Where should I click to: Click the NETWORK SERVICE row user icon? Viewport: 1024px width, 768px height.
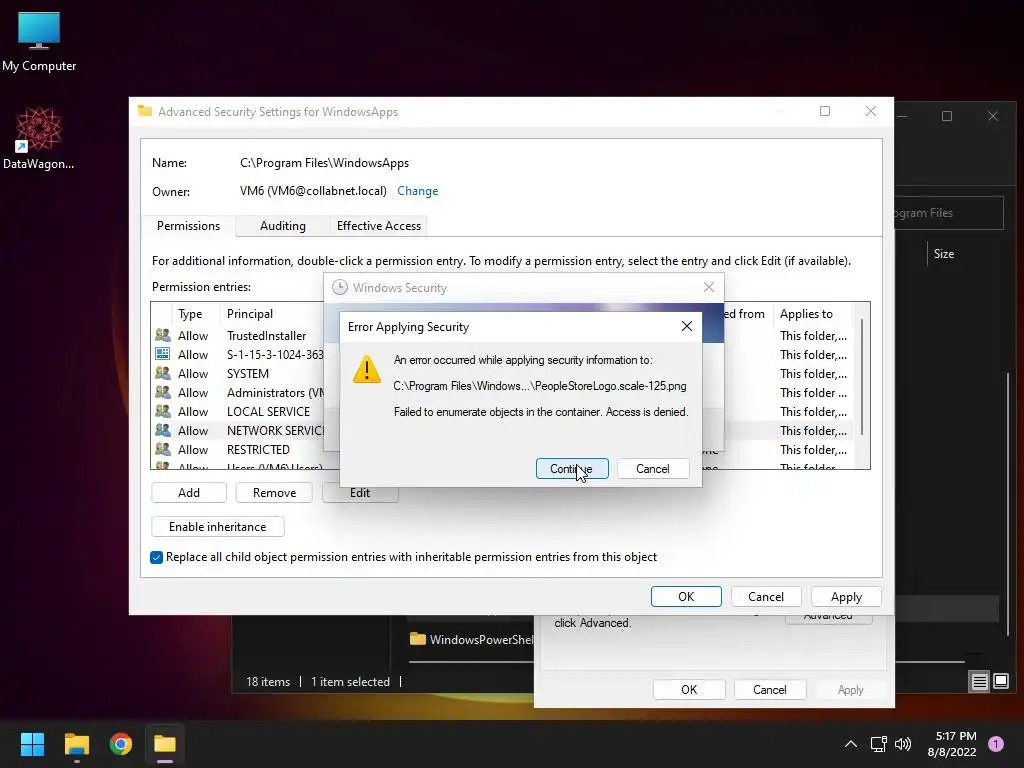click(163, 430)
